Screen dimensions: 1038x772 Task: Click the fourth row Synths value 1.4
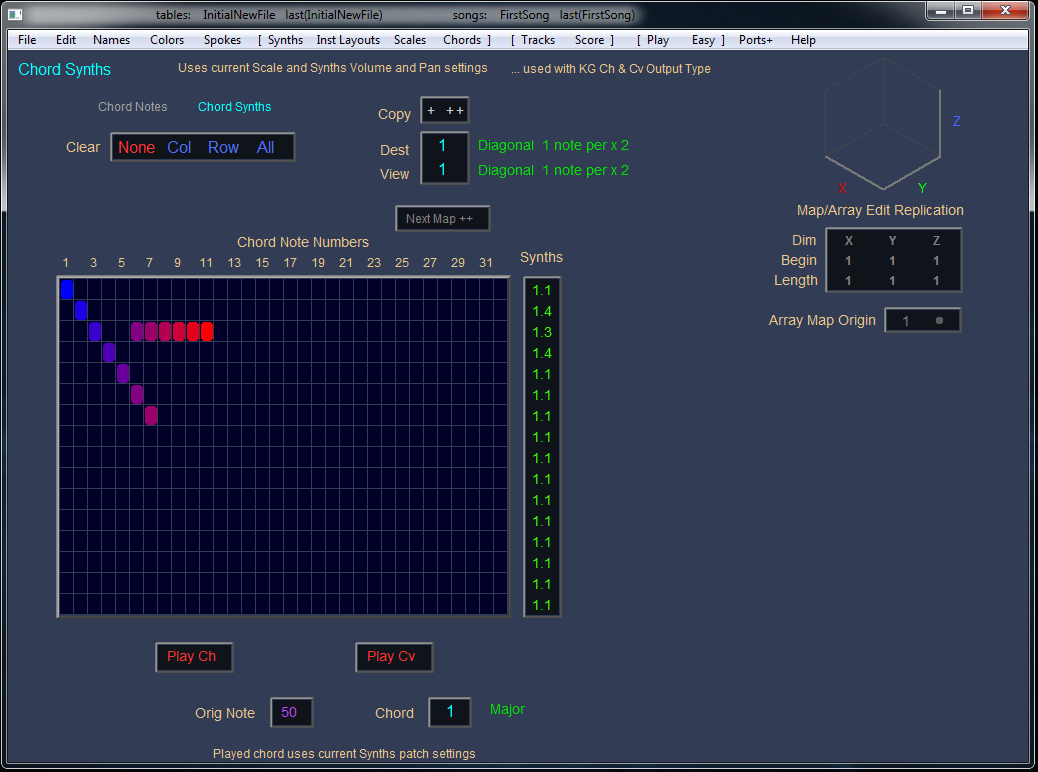pos(542,354)
